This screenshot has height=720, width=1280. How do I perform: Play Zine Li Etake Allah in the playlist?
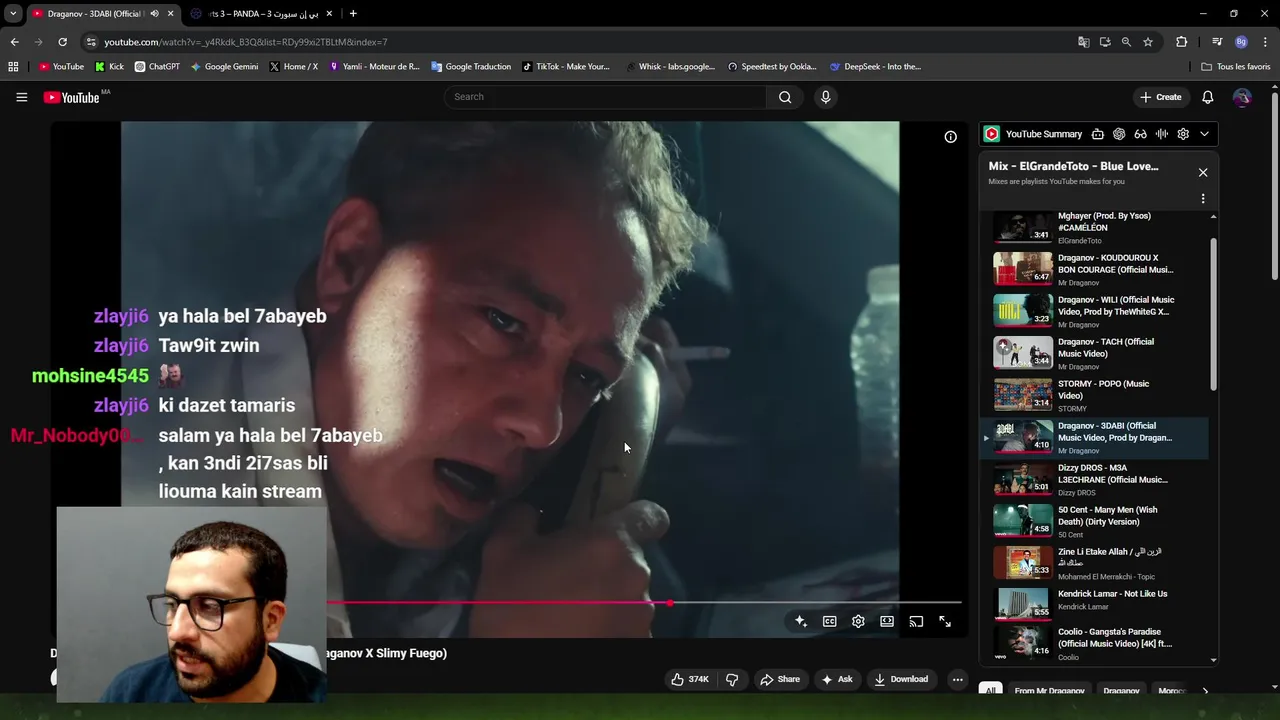pos(1094,563)
